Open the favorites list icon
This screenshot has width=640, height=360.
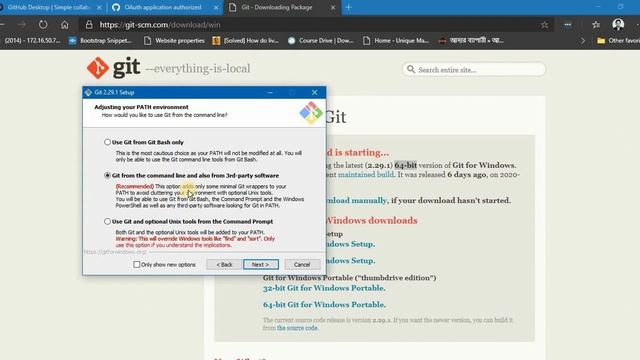[596, 24]
